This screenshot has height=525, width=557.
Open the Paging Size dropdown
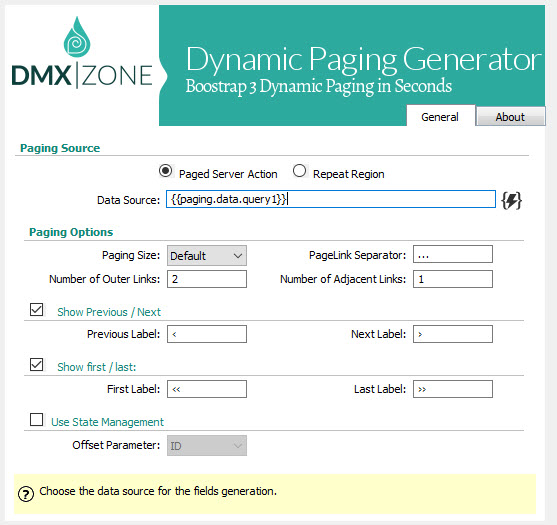tap(207, 255)
